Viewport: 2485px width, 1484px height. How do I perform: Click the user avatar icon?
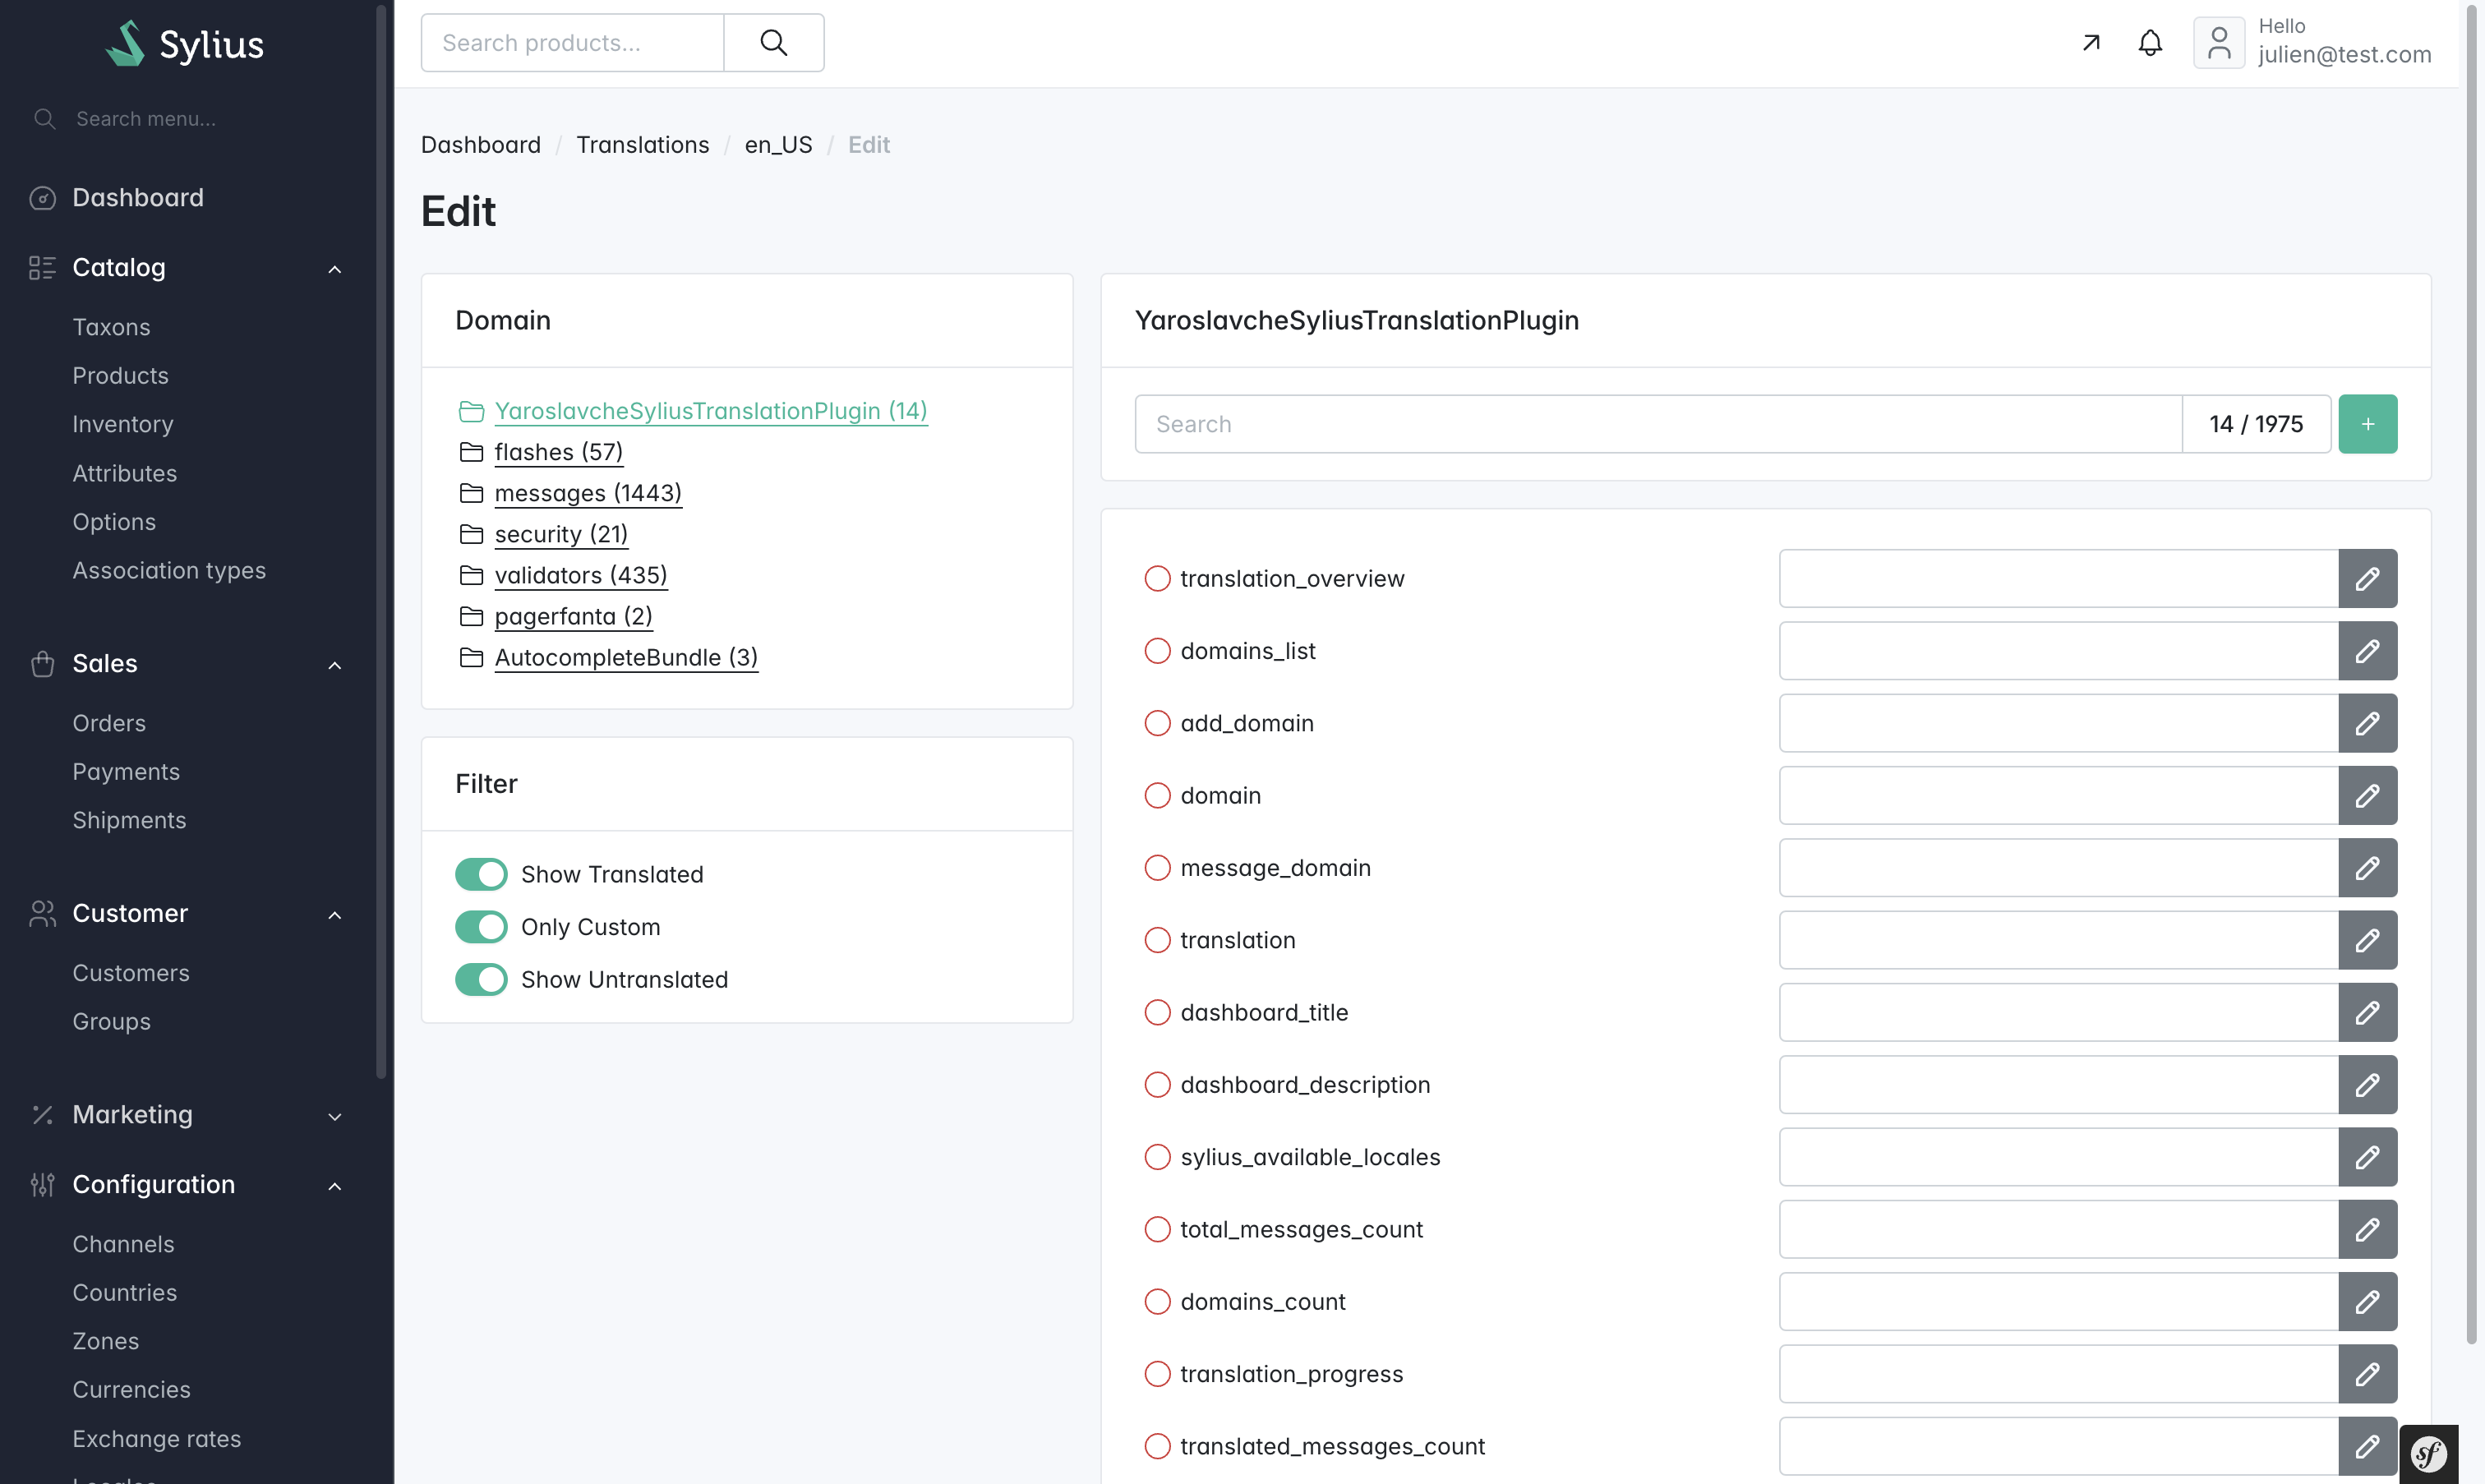click(x=2218, y=43)
